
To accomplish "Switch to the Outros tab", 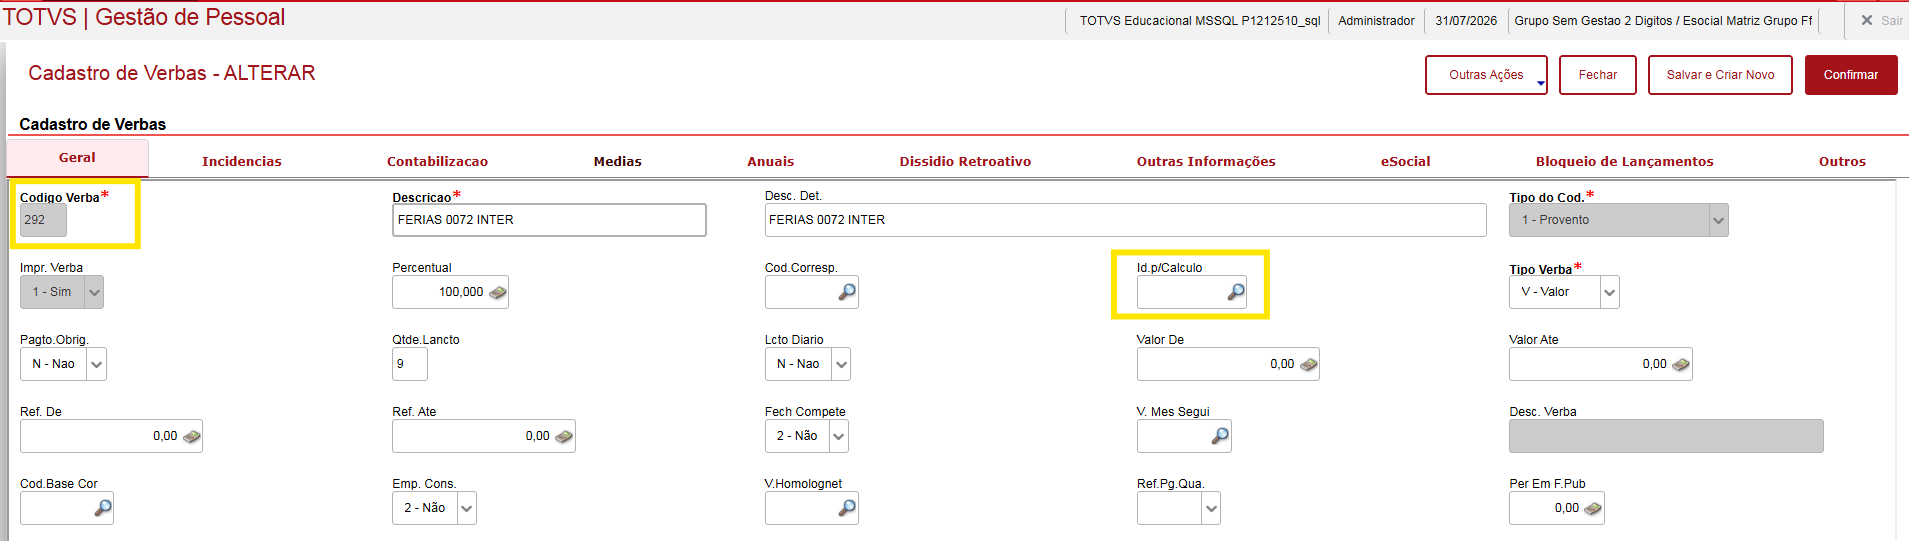I will [x=1843, y=161].
